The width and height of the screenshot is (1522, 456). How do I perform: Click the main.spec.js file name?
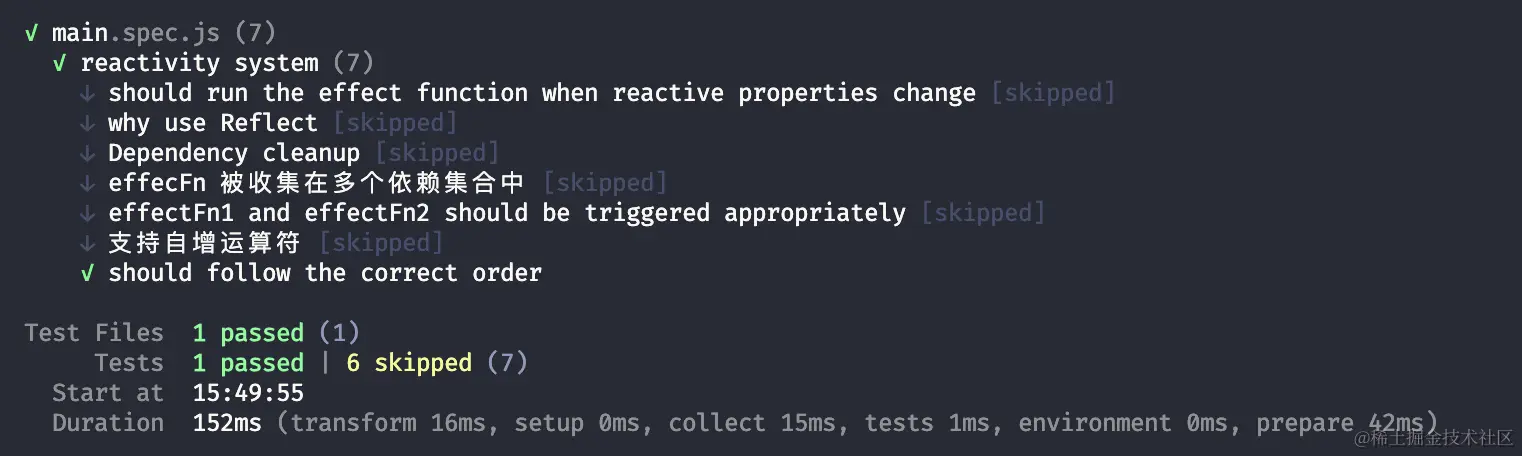pos(136,33)
